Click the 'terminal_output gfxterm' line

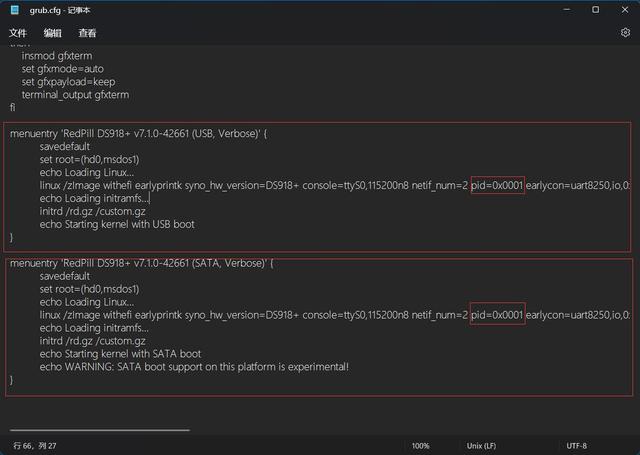pos(75,95)
